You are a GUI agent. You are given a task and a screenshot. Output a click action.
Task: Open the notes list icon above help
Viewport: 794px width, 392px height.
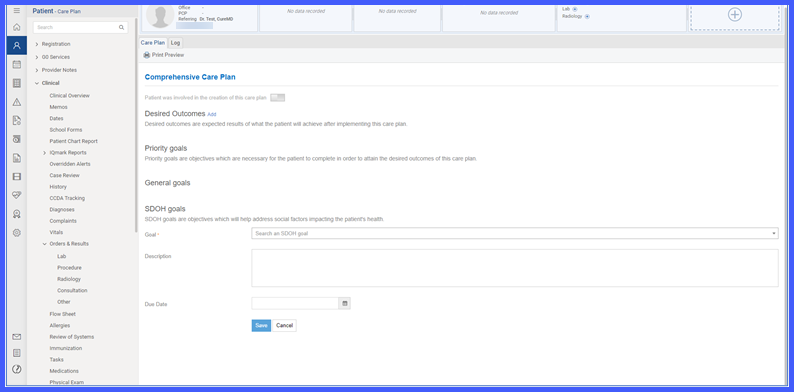[17, 353]
